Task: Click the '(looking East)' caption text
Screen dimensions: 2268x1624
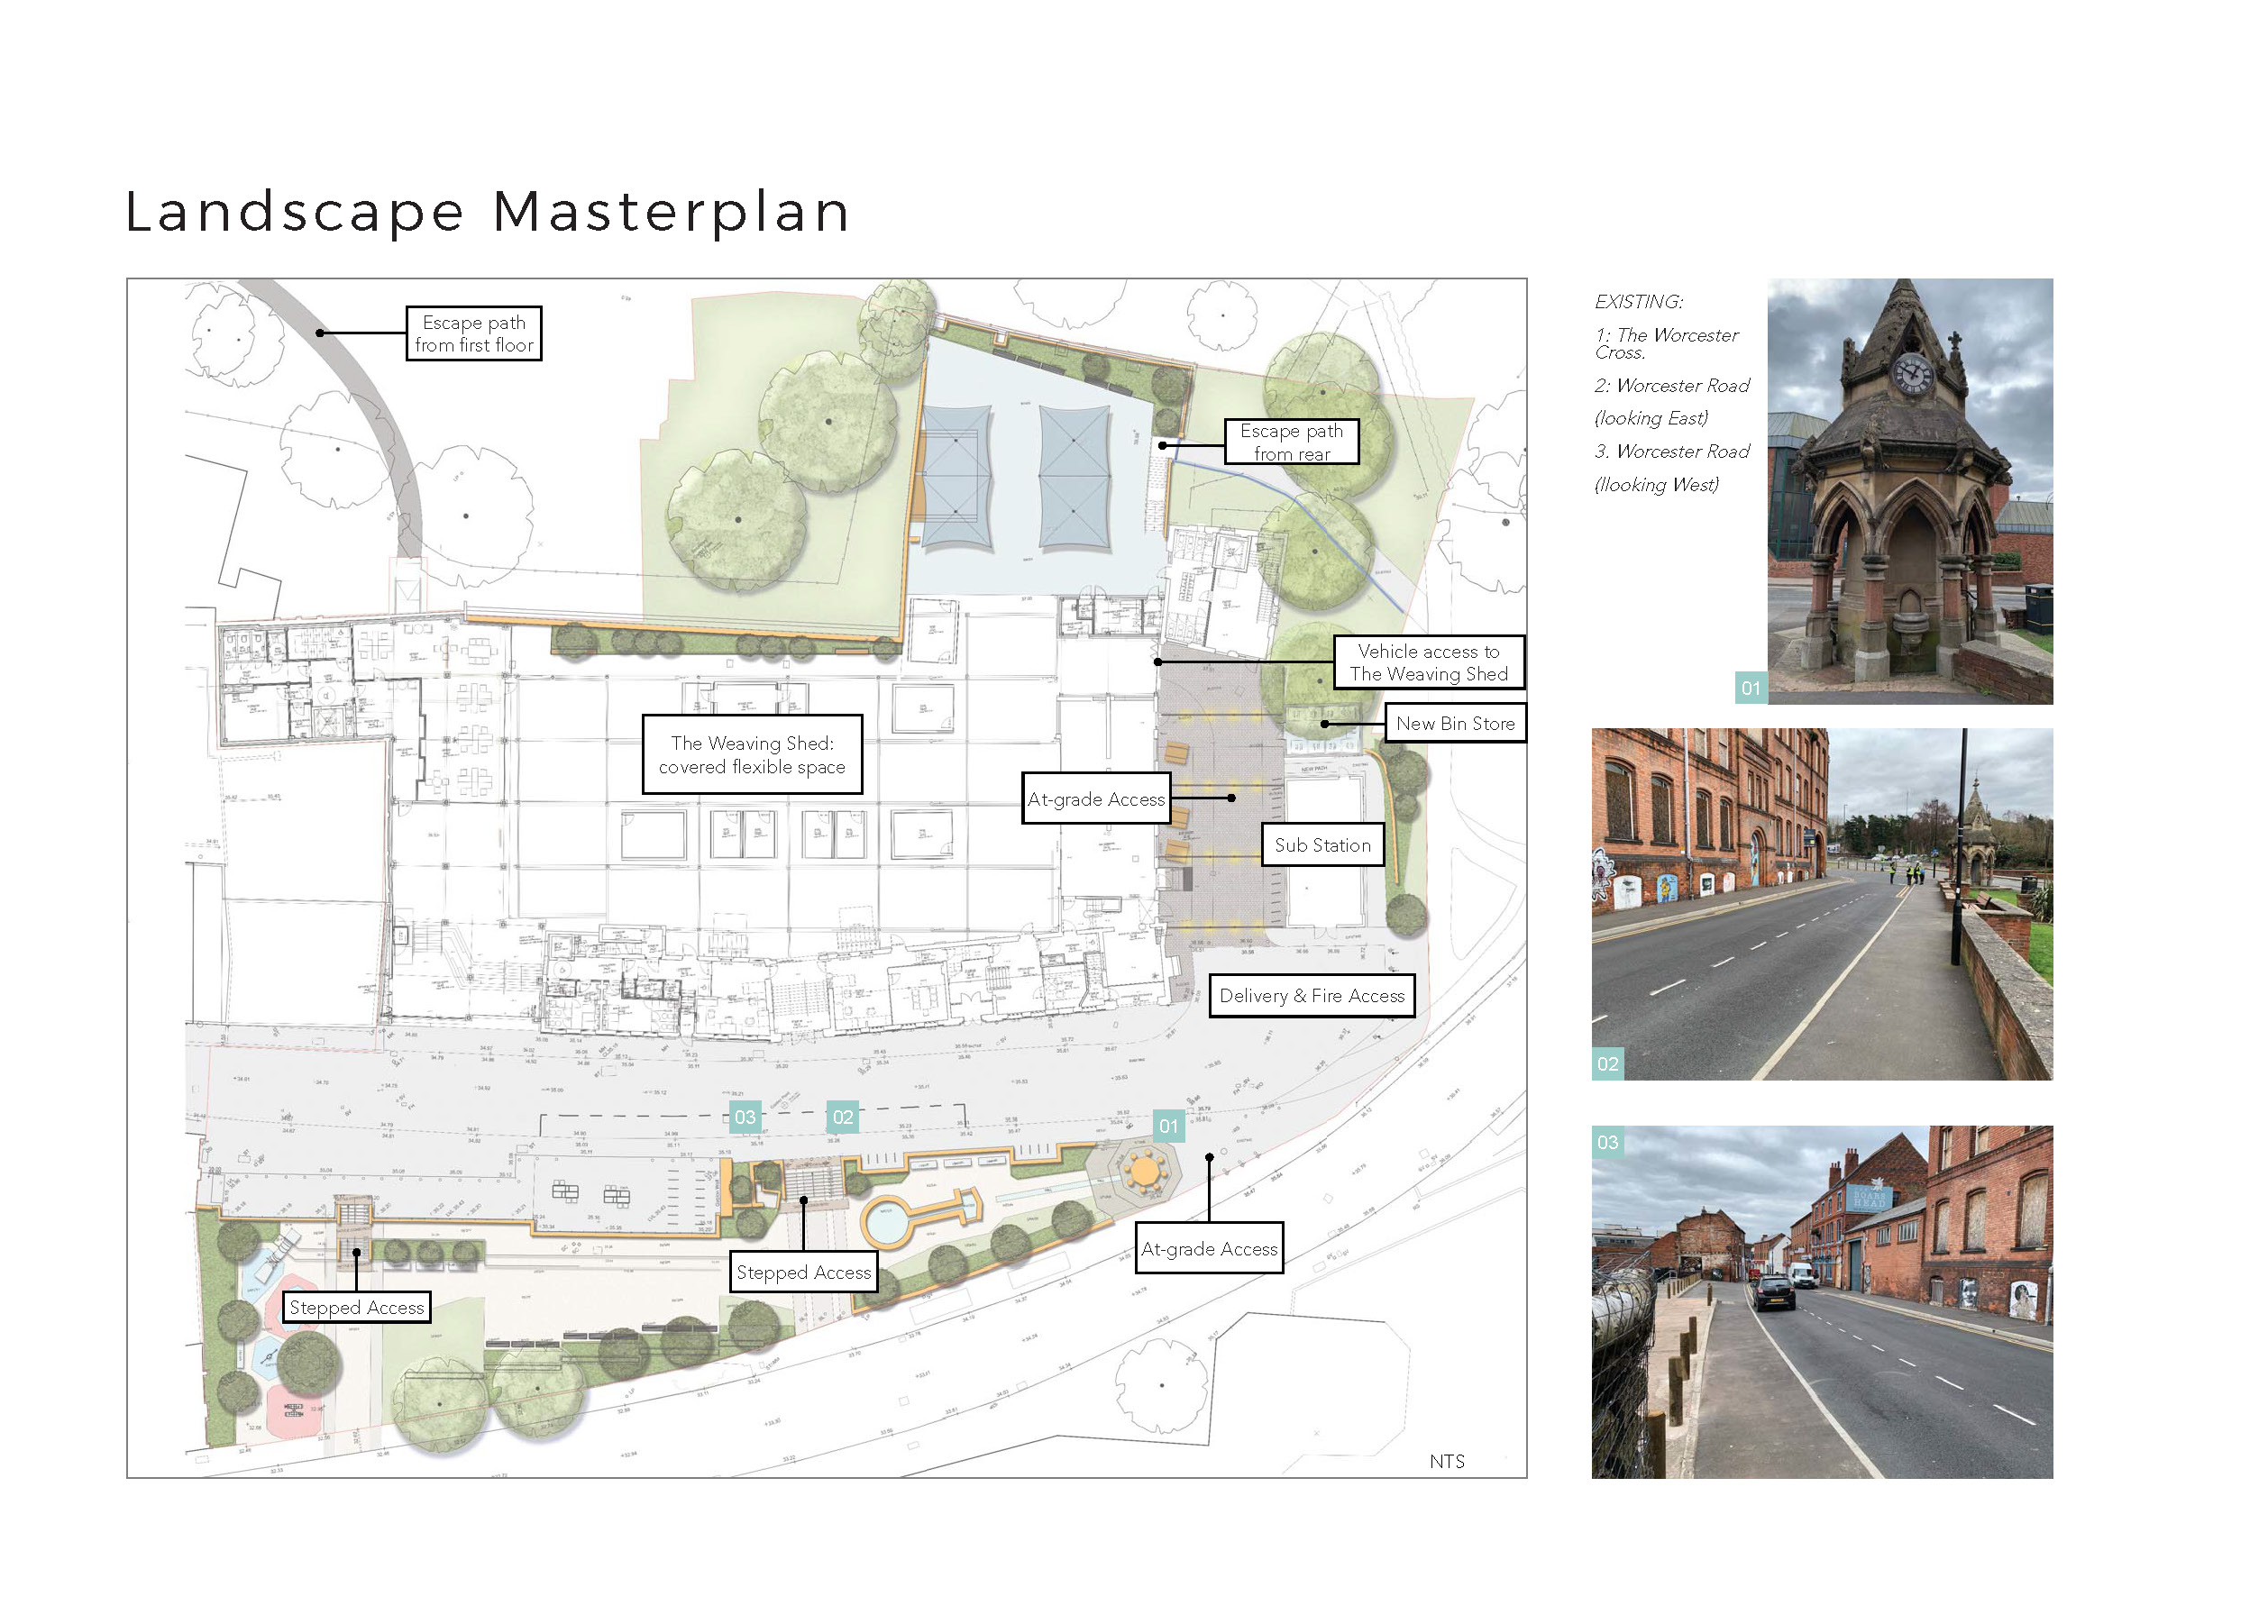Action: (1651, 418)
